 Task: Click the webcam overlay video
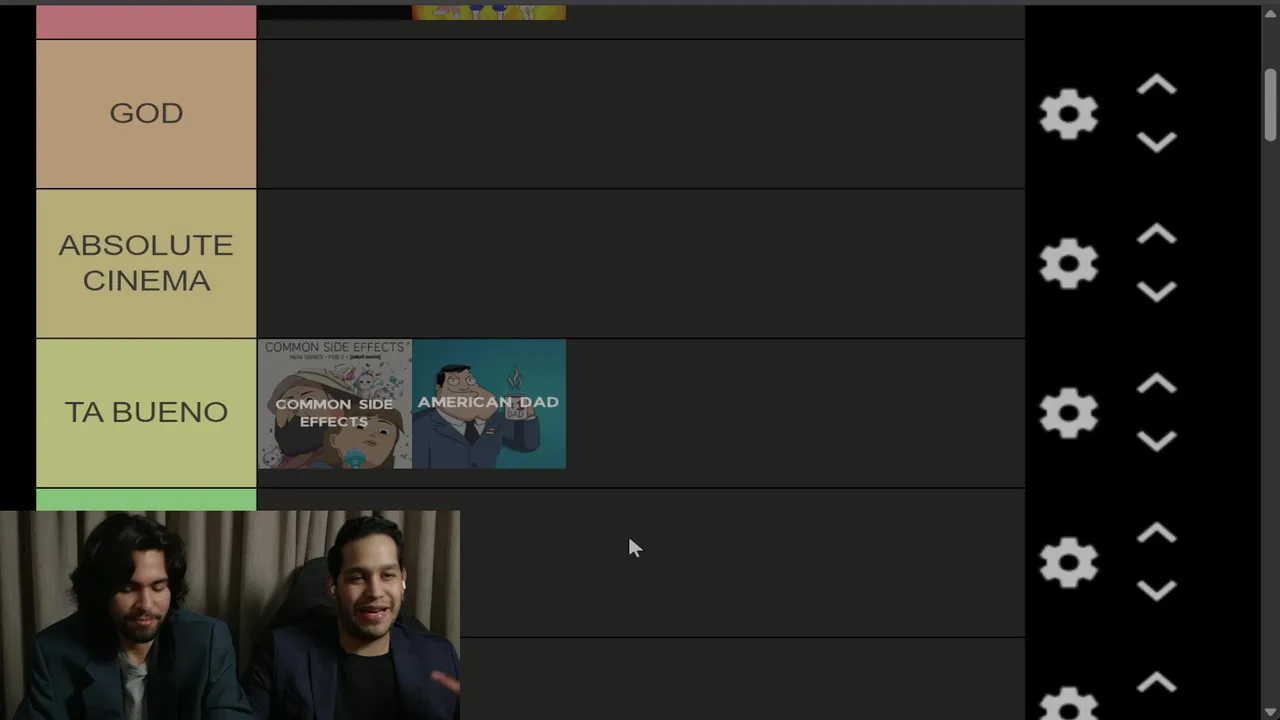230,615
